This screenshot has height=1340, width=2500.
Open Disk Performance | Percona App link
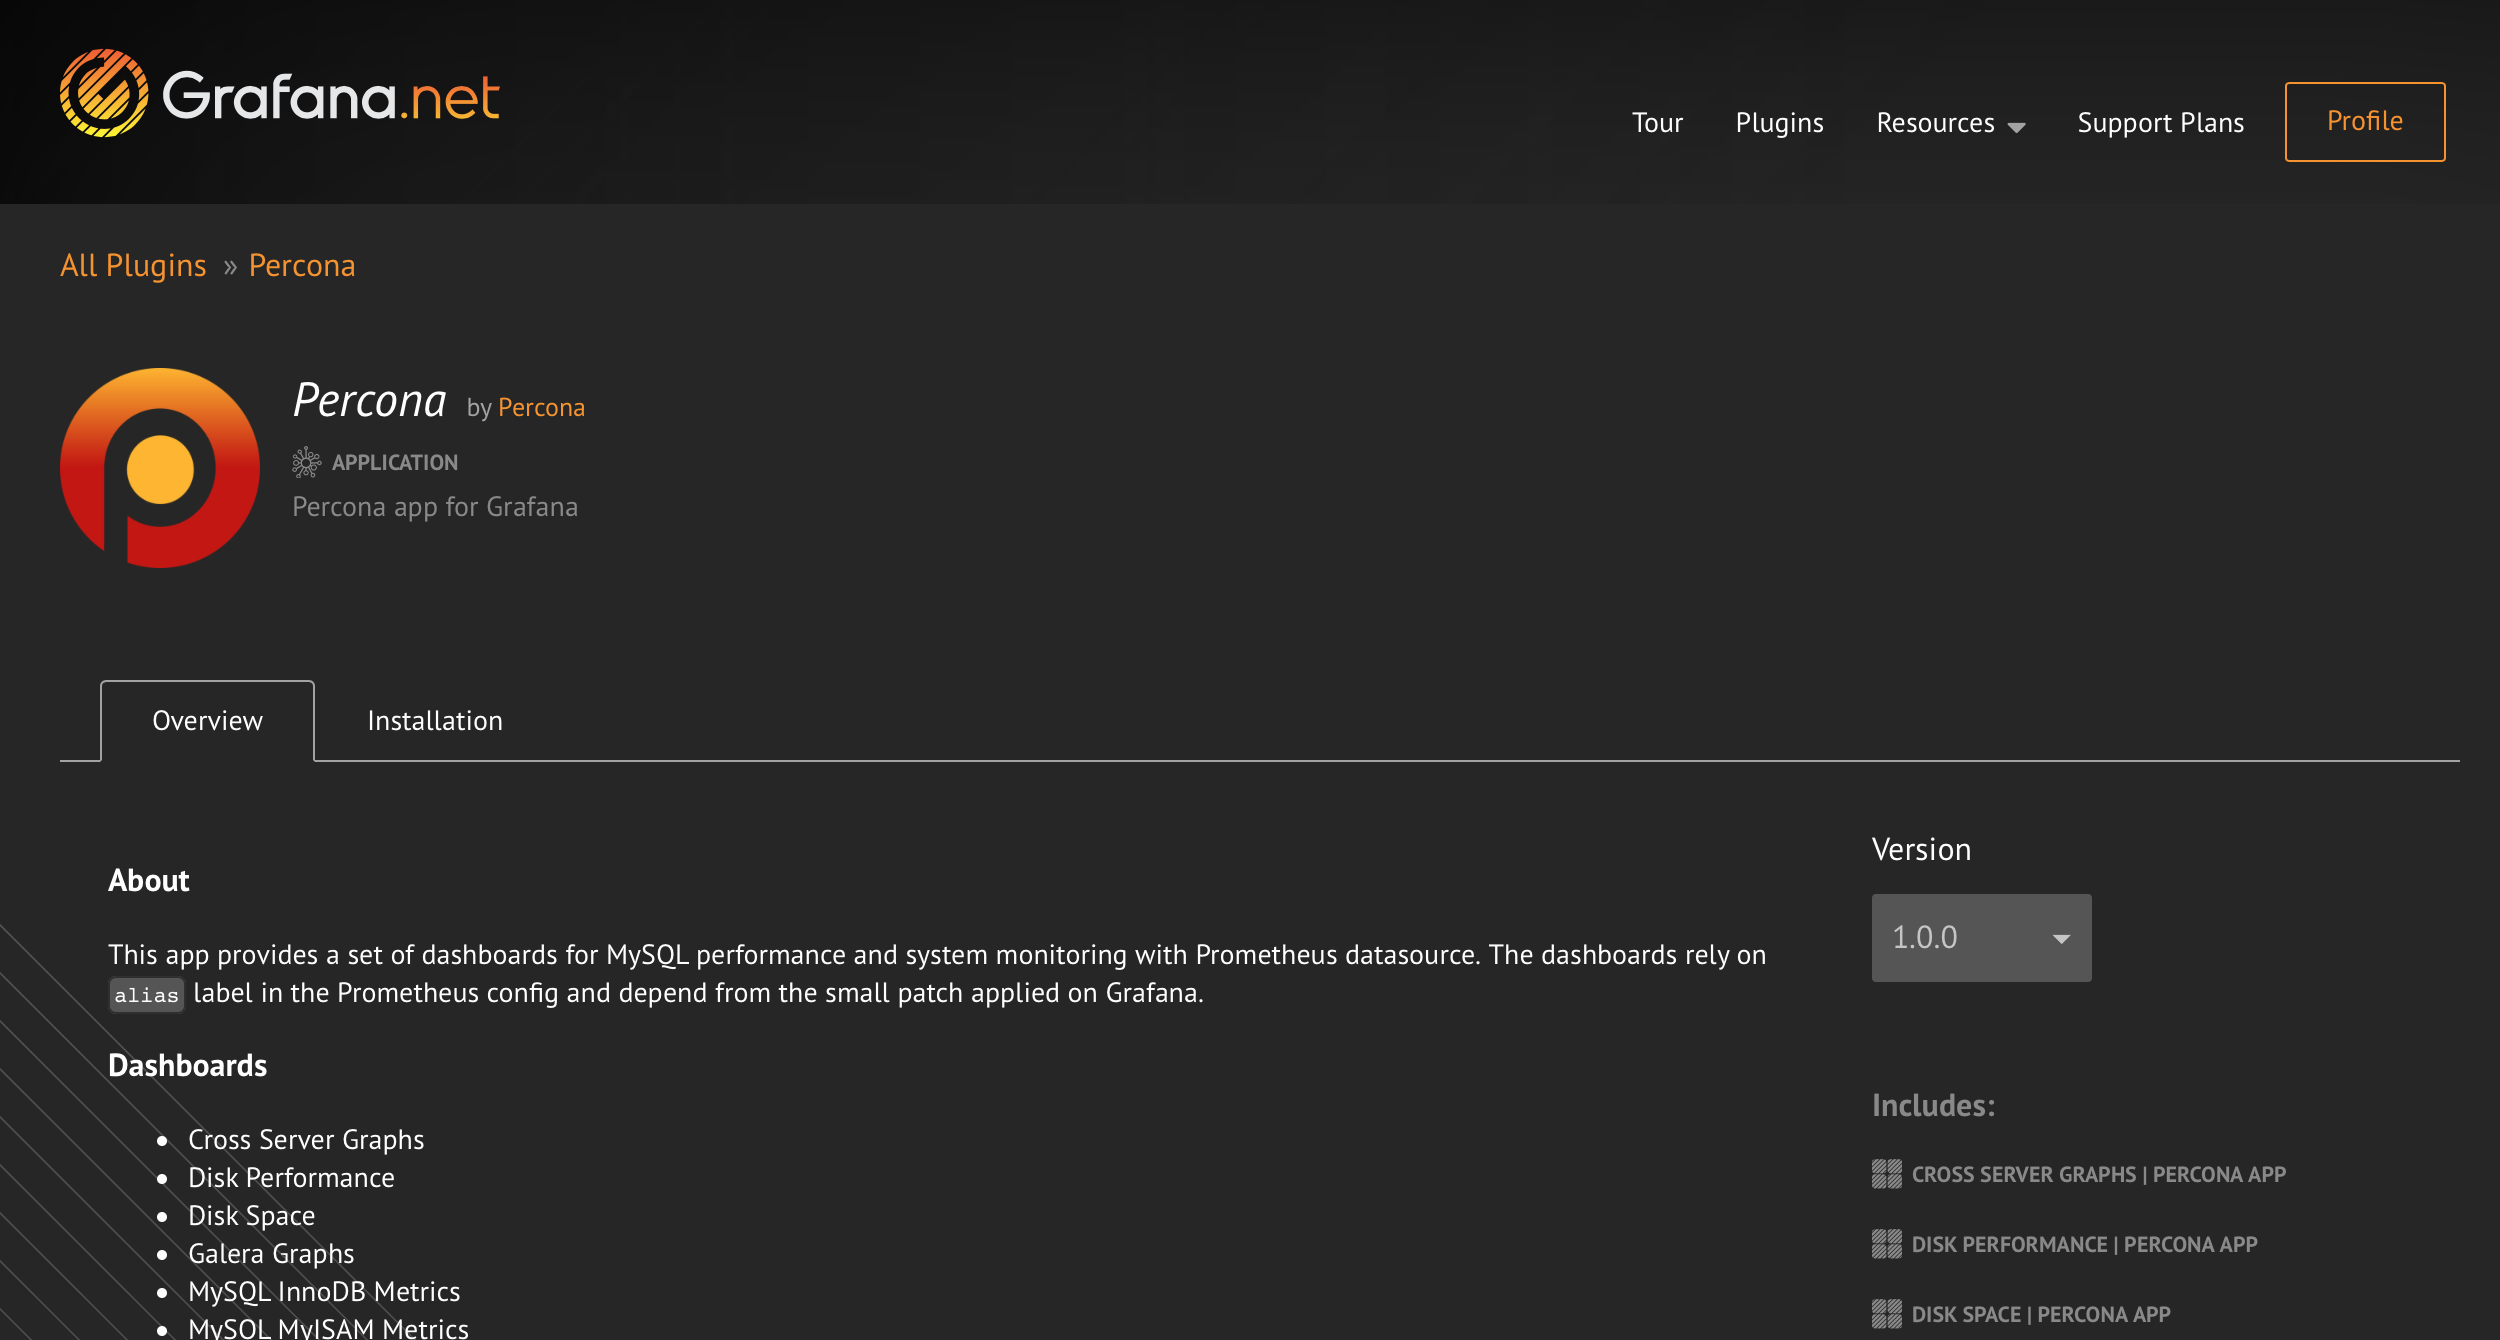(x=2084, y=1244)
